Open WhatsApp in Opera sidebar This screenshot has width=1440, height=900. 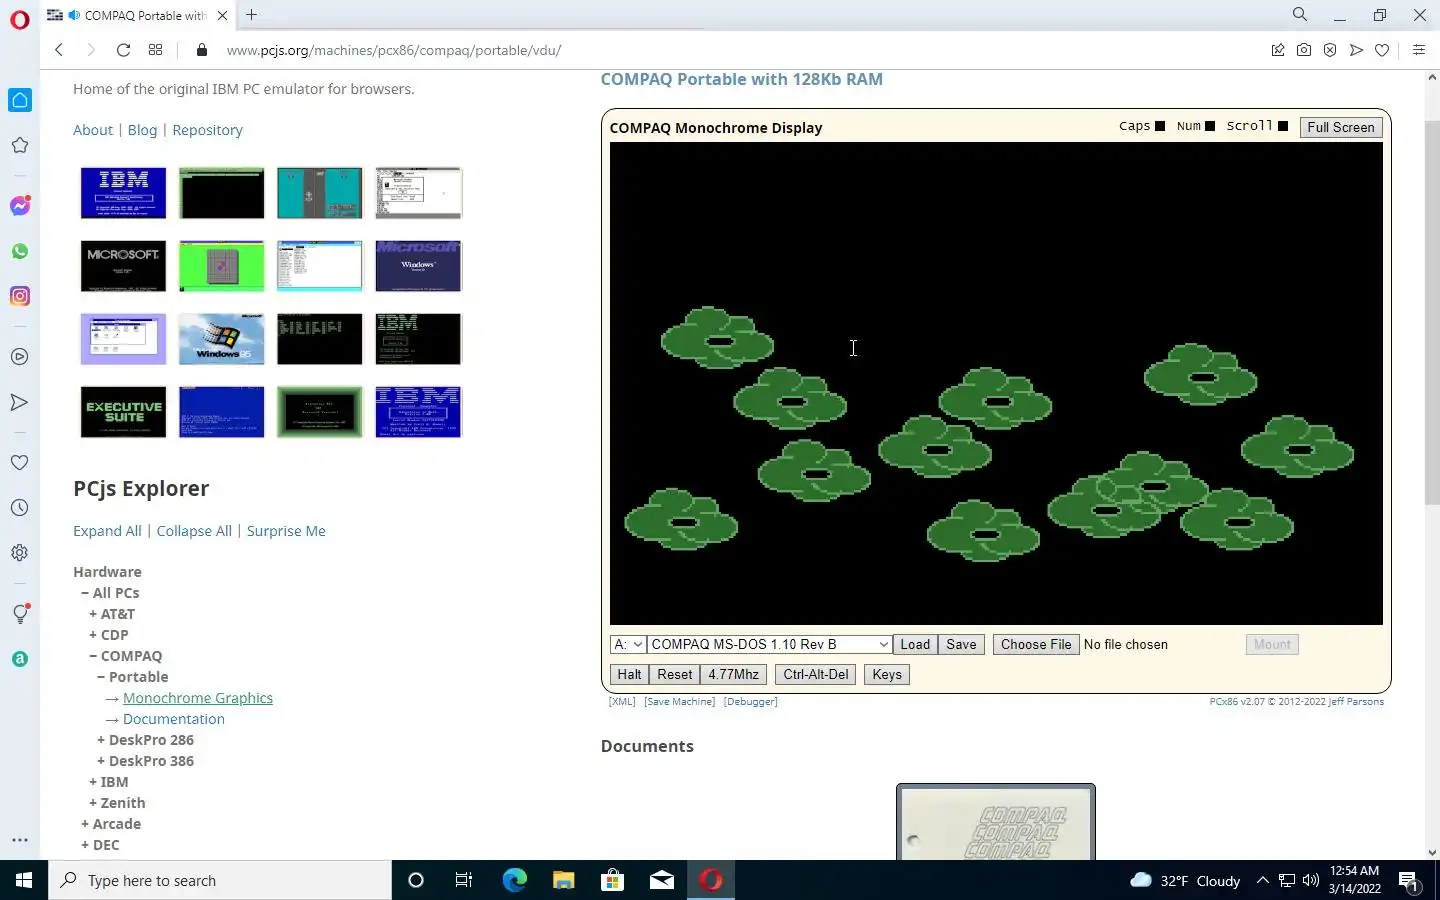20,251
